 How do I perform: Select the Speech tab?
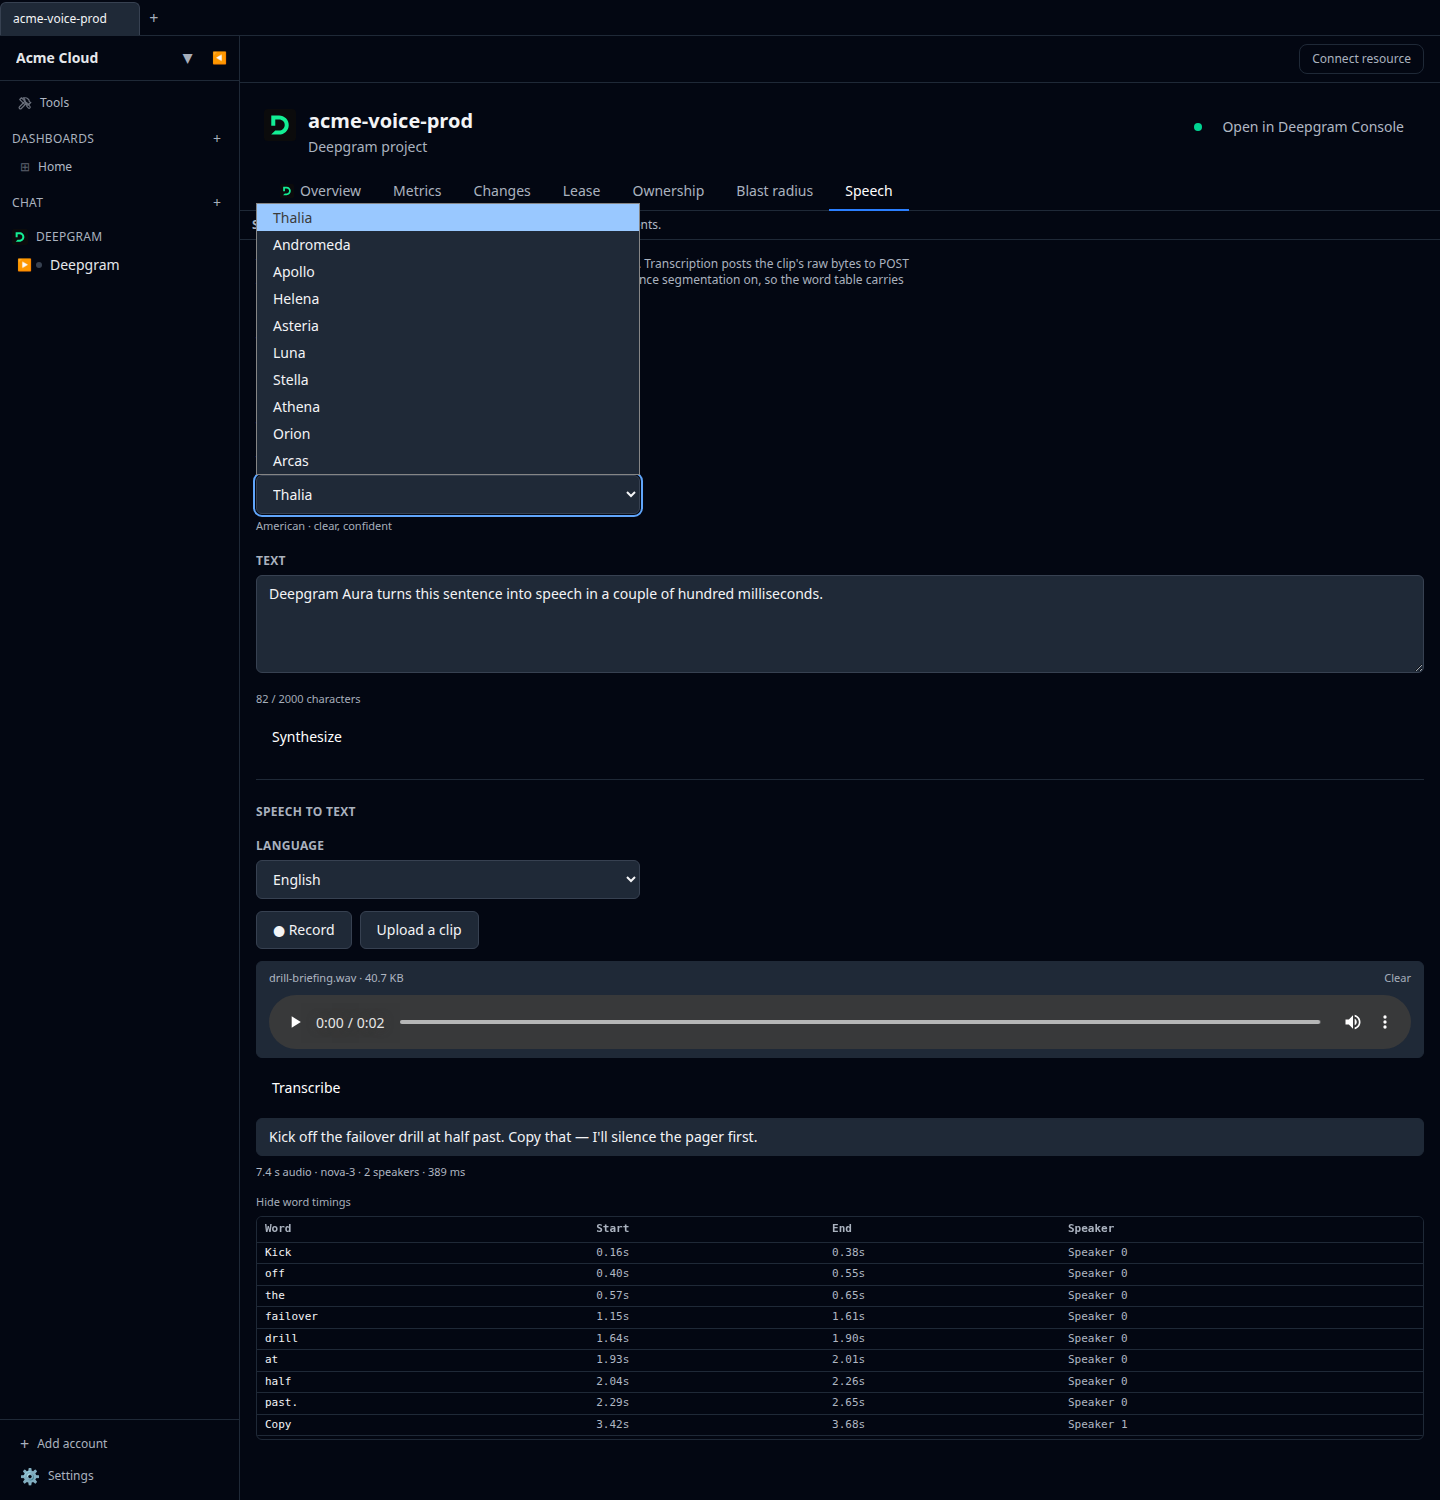tap(868, 191)
